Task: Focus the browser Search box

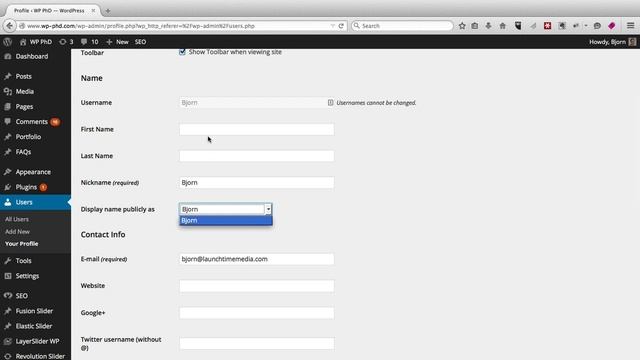Action: point(402,26)
